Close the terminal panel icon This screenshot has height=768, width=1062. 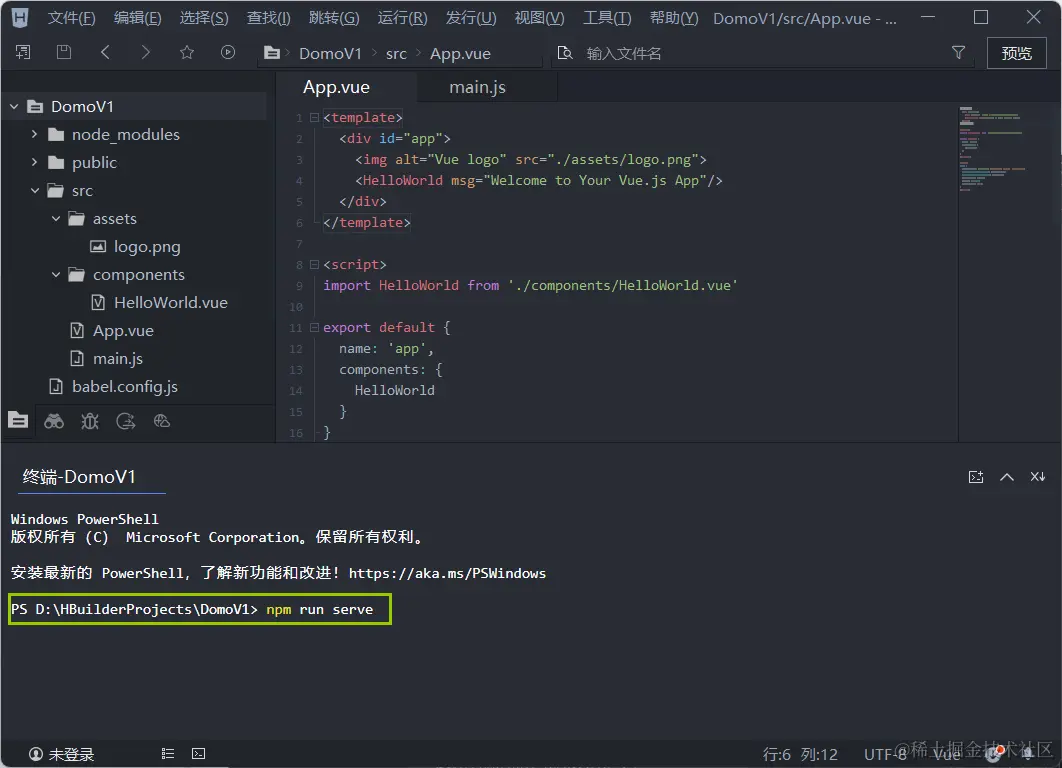pos(1038,477)
